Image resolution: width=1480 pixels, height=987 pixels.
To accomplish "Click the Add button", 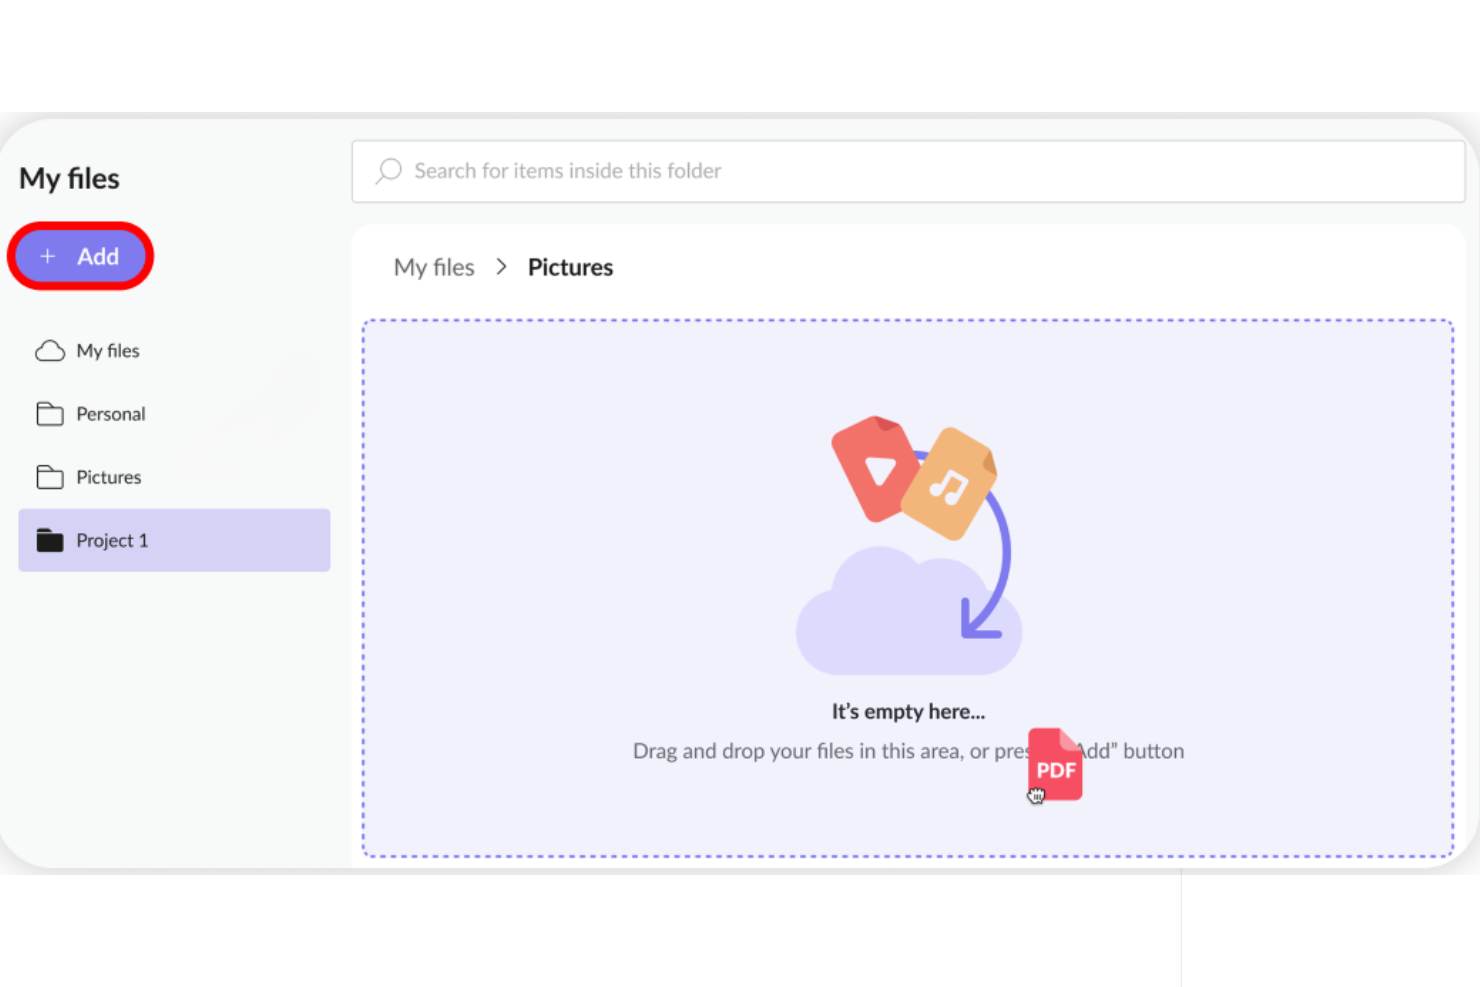I will click(80, 256).
